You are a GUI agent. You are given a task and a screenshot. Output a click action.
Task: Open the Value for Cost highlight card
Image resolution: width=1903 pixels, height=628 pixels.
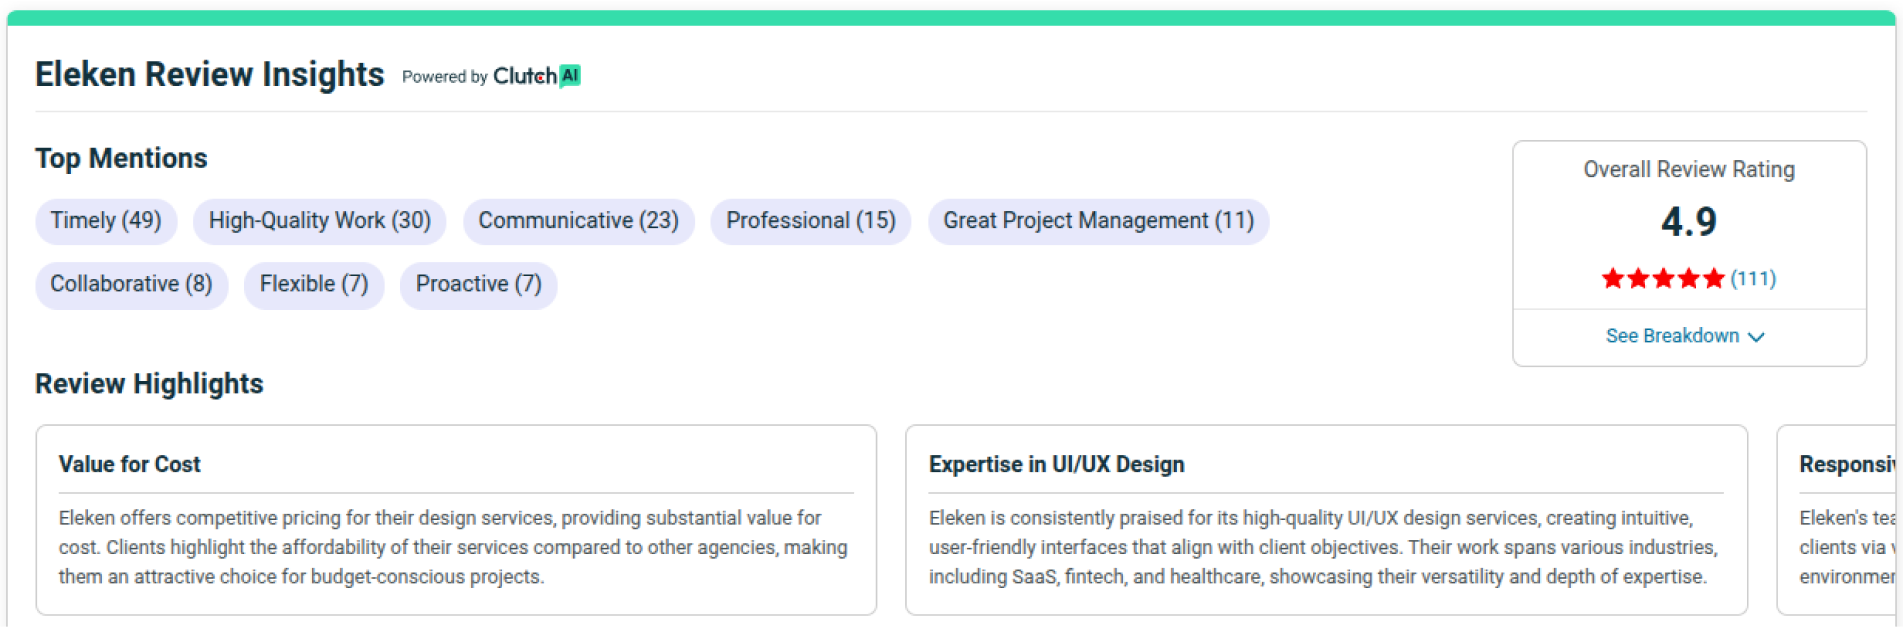point(456,519)
